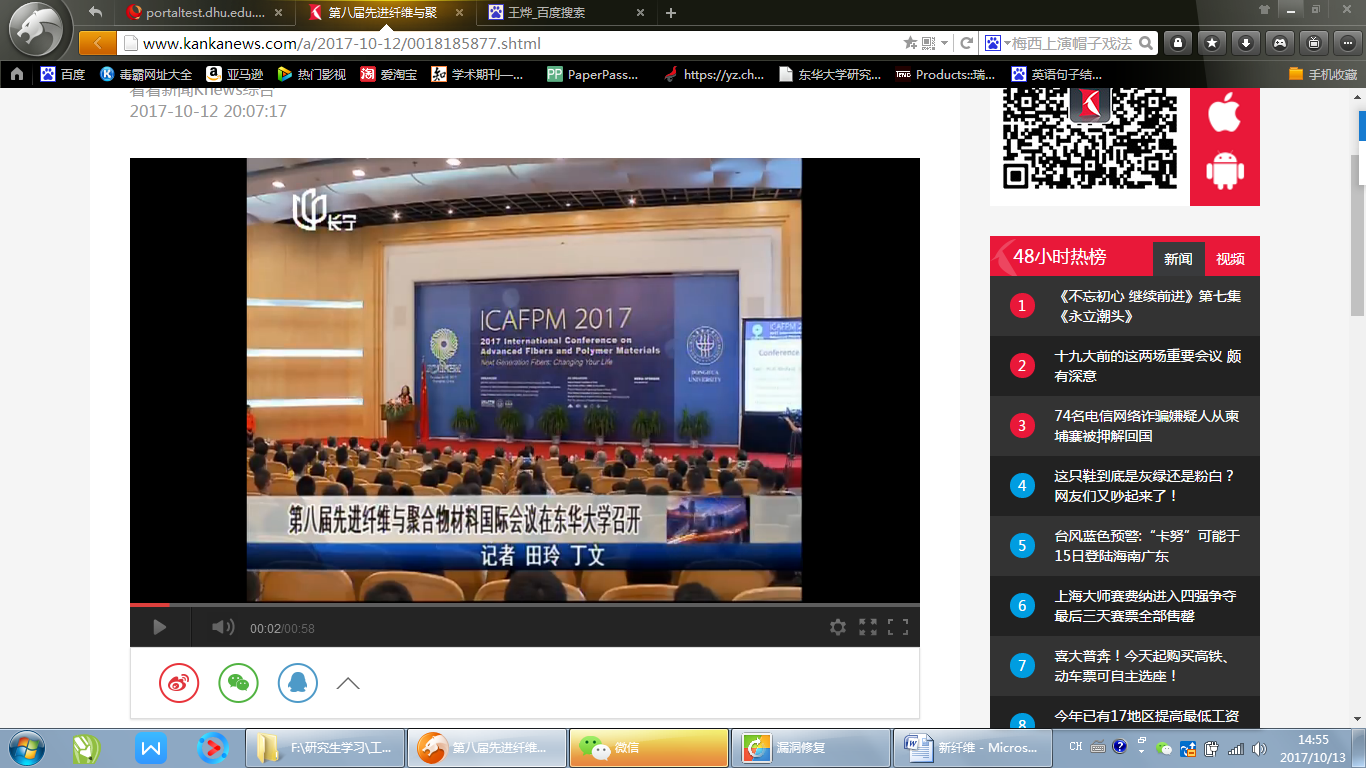This screenshot has width=1366, height=768.
Task: Mute the video using the speaker icon
Action: pos(222,627)
